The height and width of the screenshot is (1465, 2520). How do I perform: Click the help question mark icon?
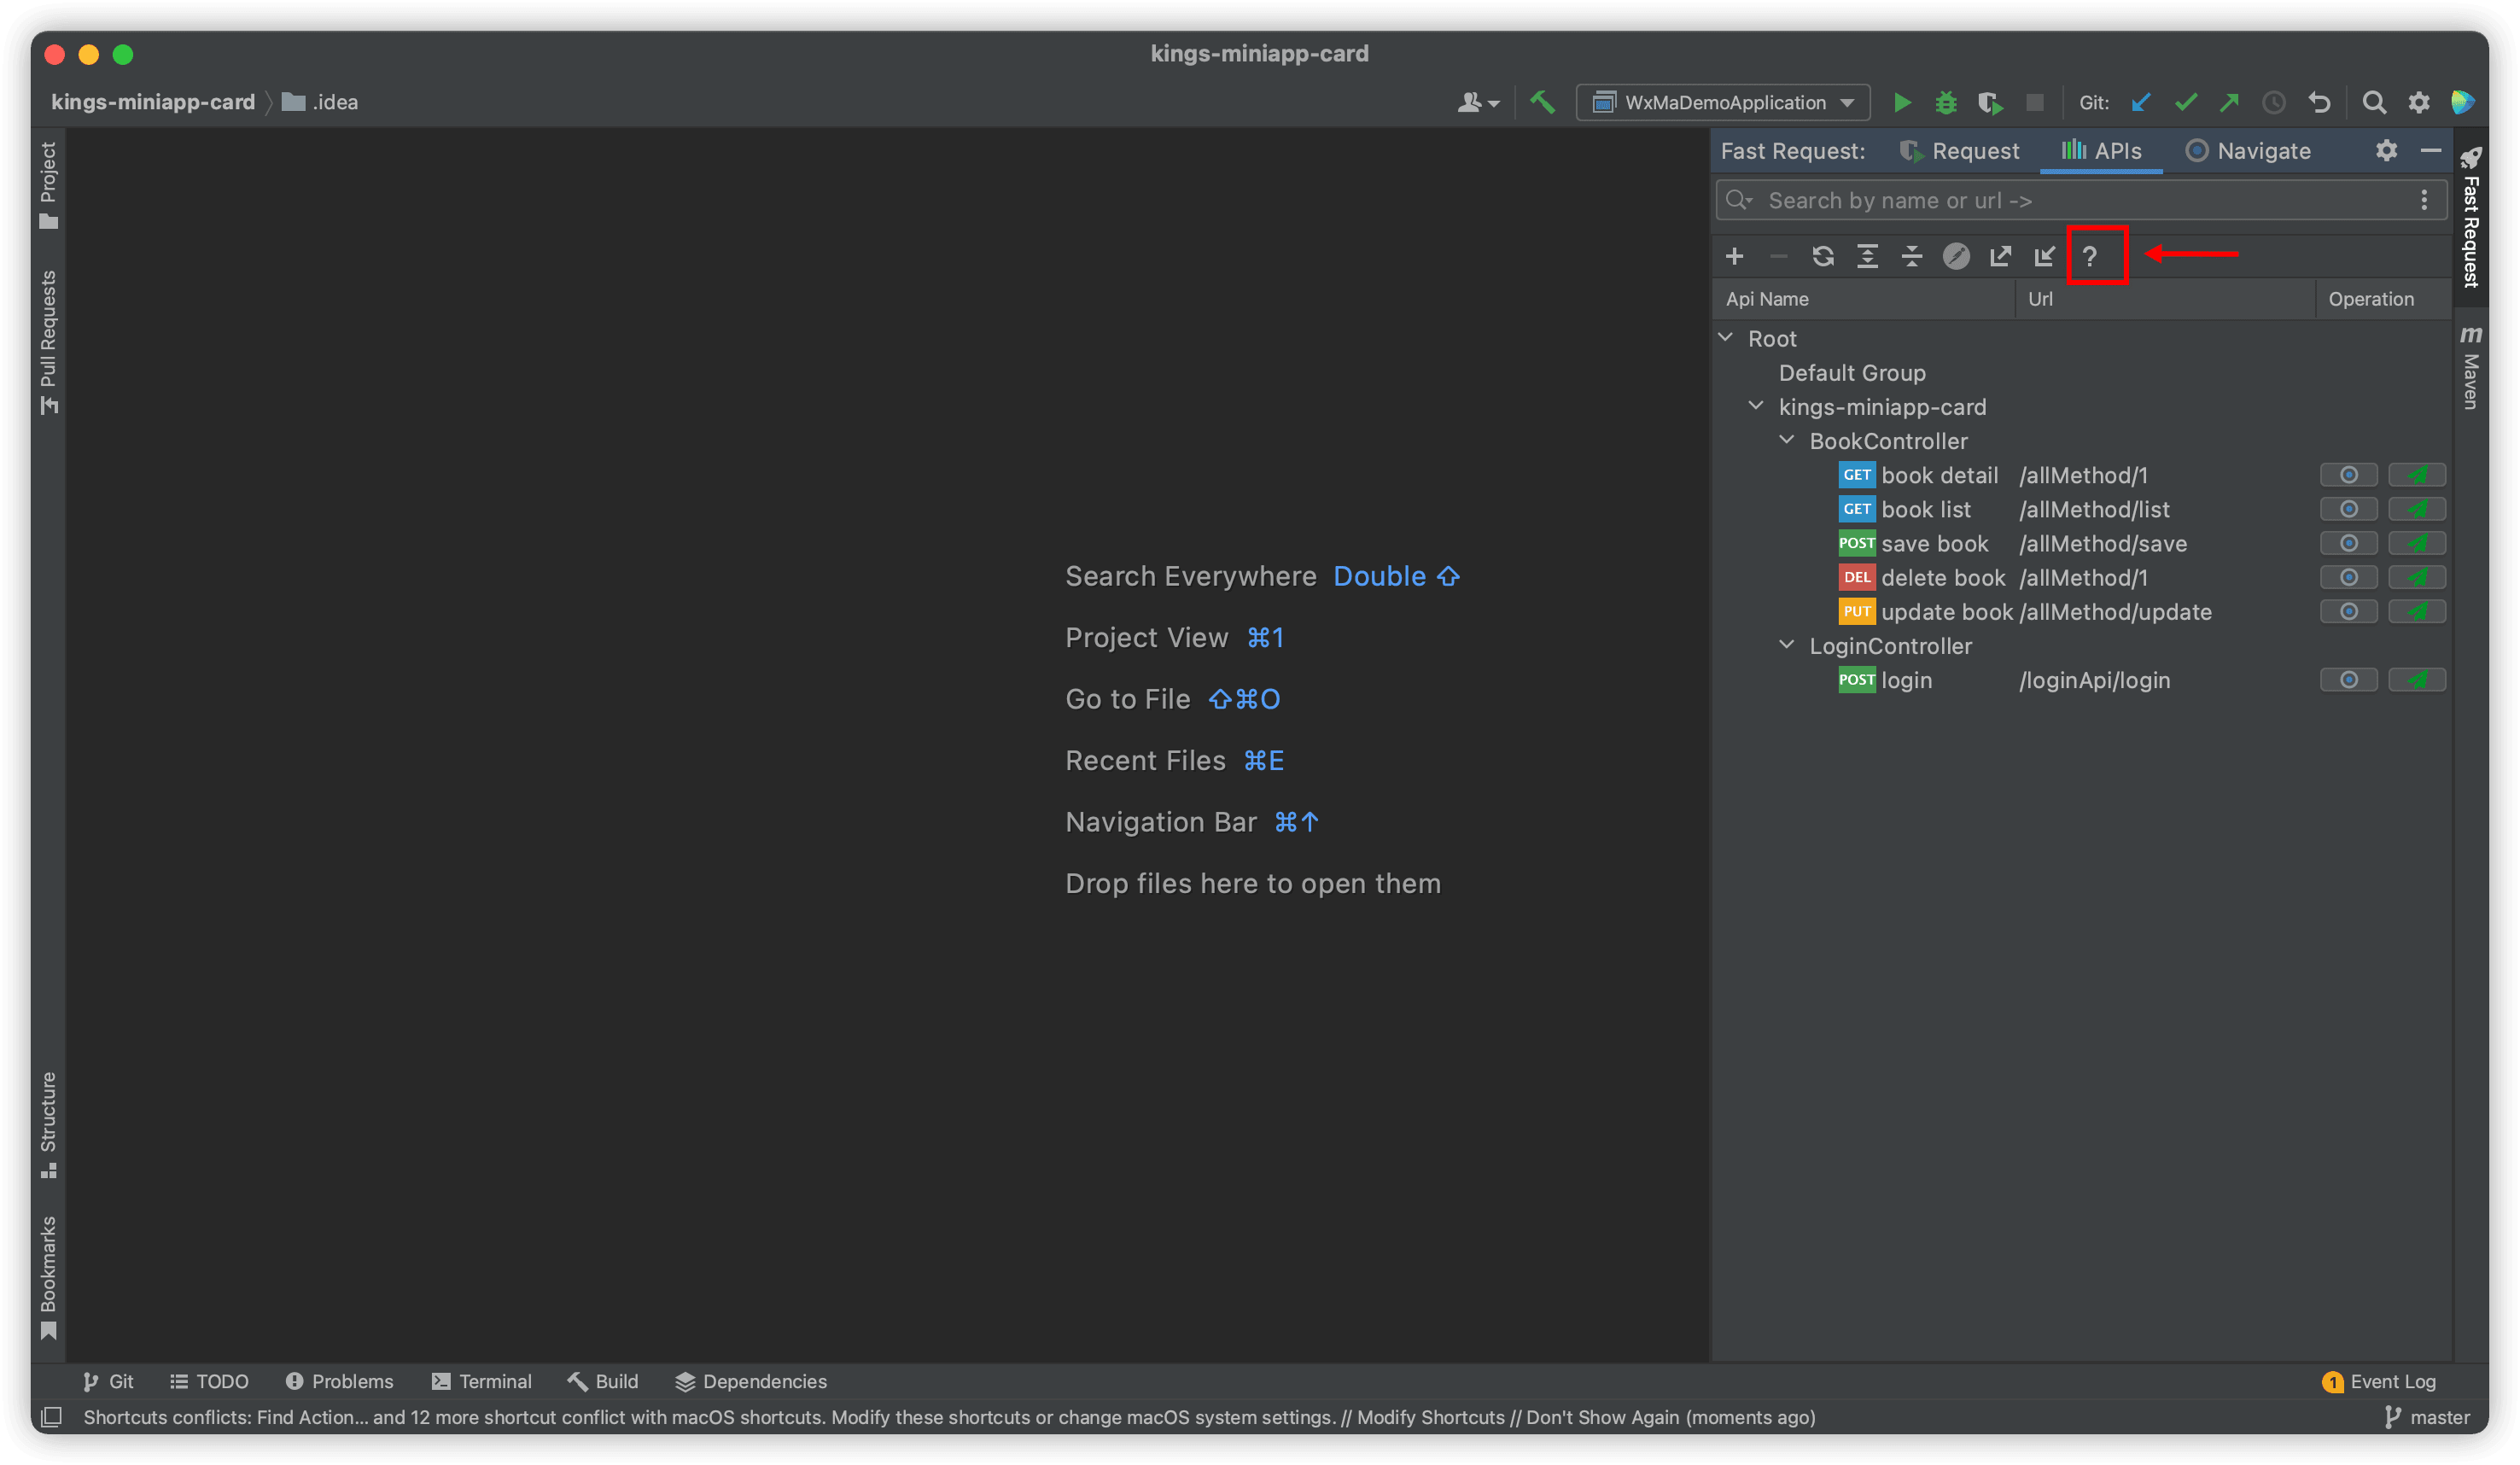click(2089, 257)
